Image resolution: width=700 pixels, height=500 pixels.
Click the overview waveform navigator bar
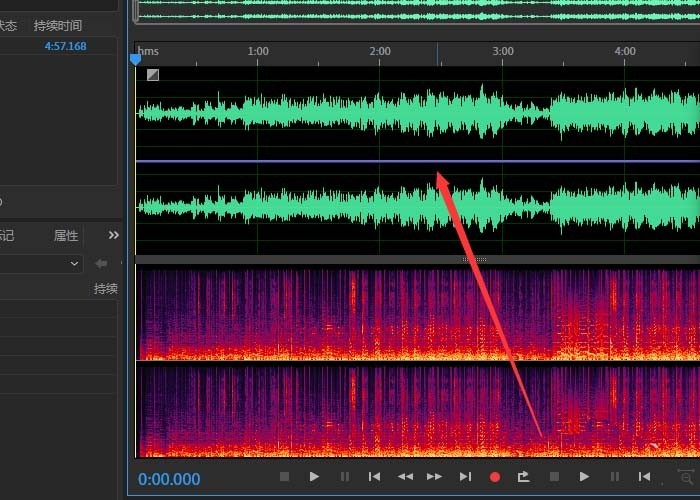(x=417, y=11)
